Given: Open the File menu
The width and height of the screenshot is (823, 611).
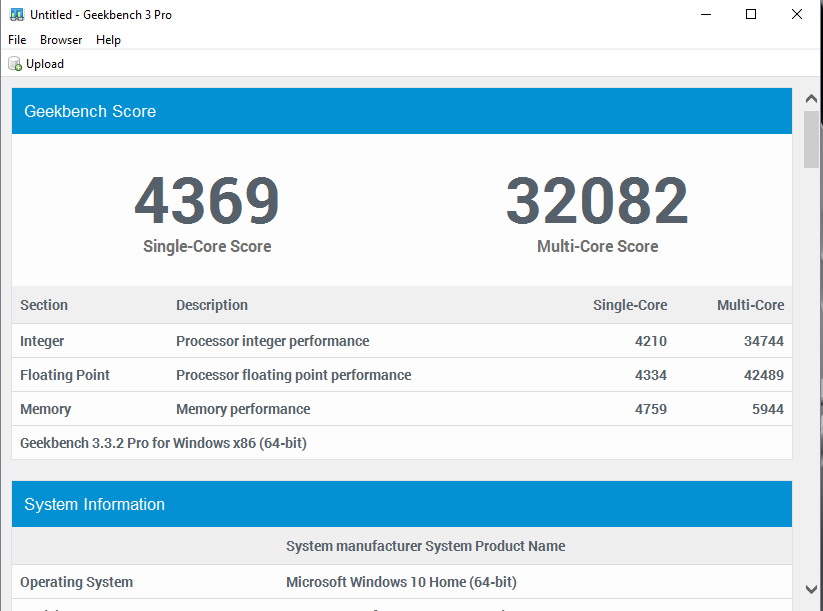Looking at the screenshot, I should coord(17,40).
